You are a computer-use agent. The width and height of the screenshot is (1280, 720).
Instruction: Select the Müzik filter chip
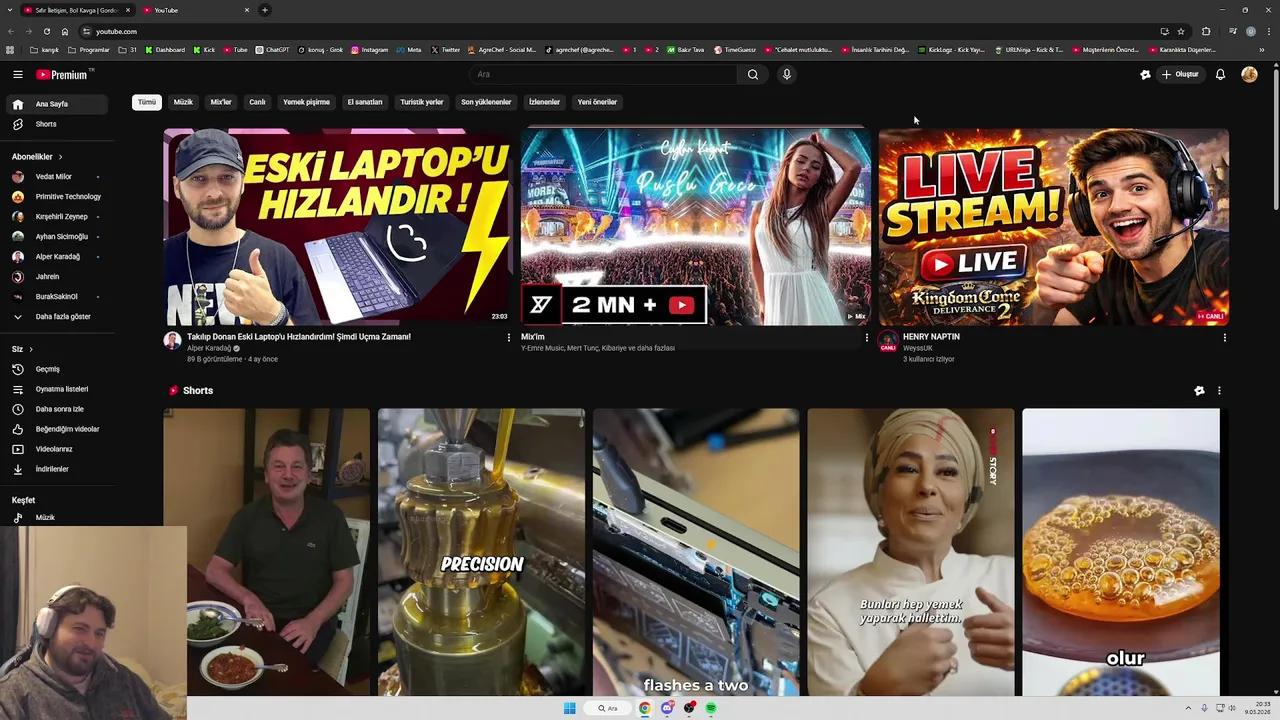click(x=183, y=102)
